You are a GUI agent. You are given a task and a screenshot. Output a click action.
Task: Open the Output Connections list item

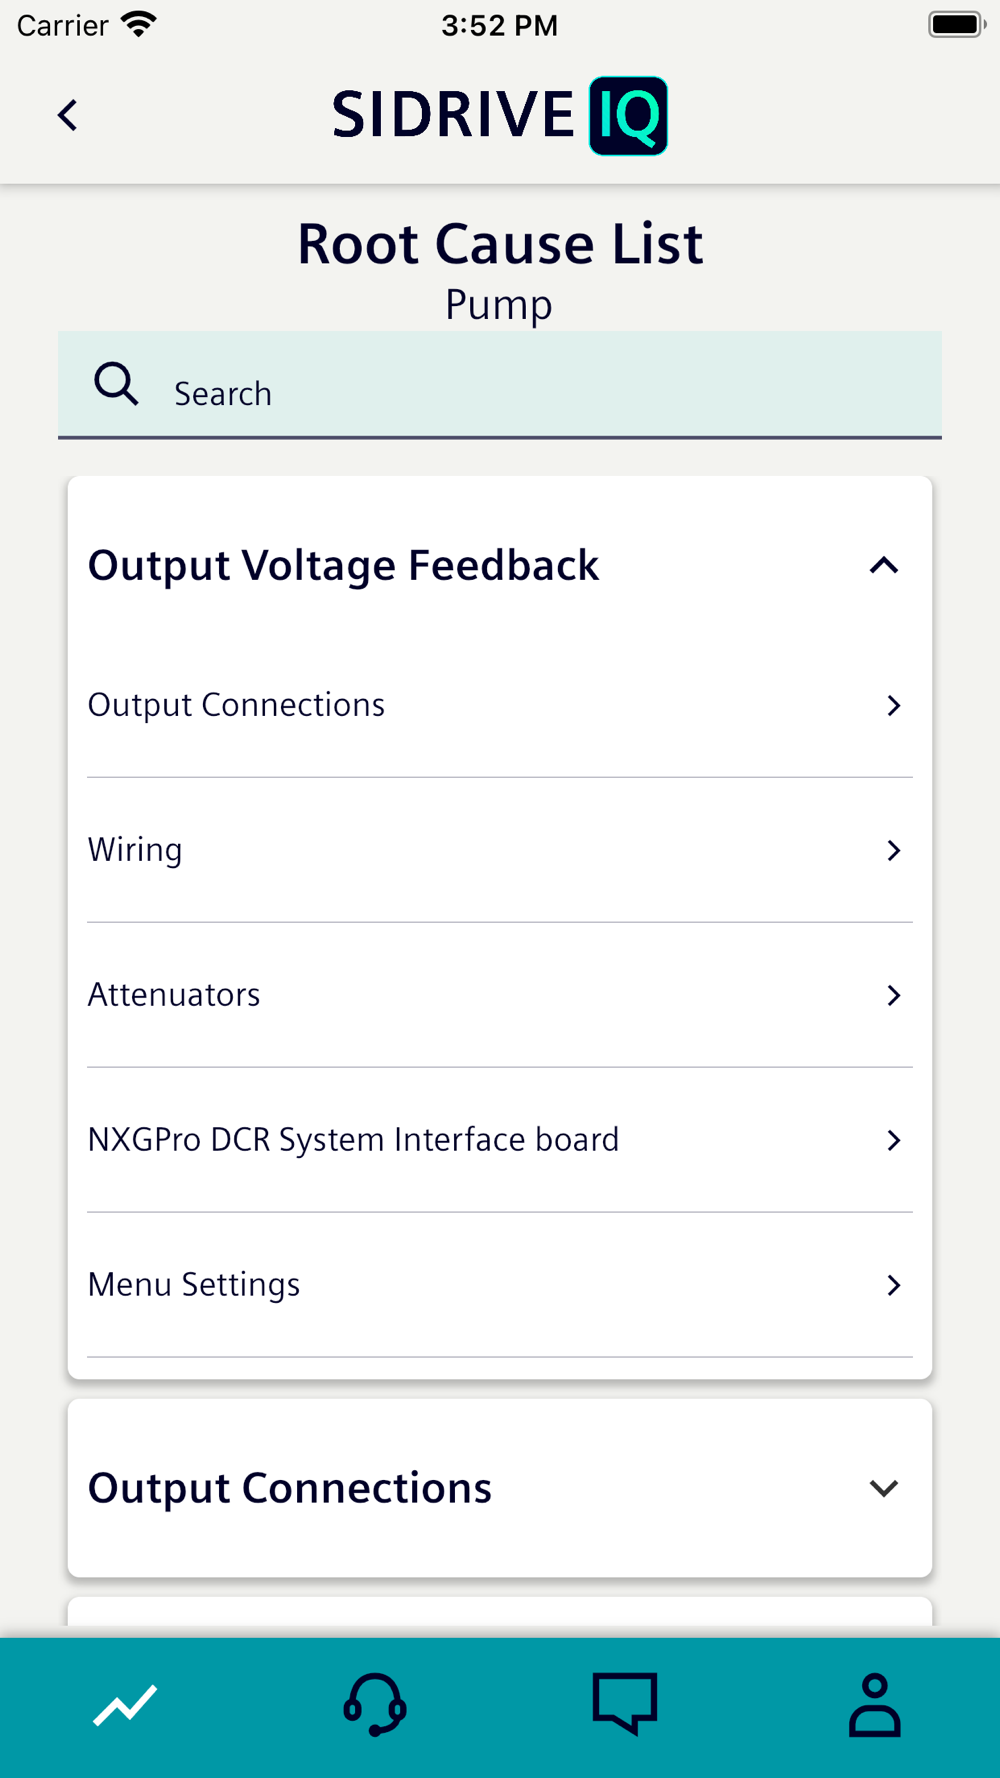(237, 705)
